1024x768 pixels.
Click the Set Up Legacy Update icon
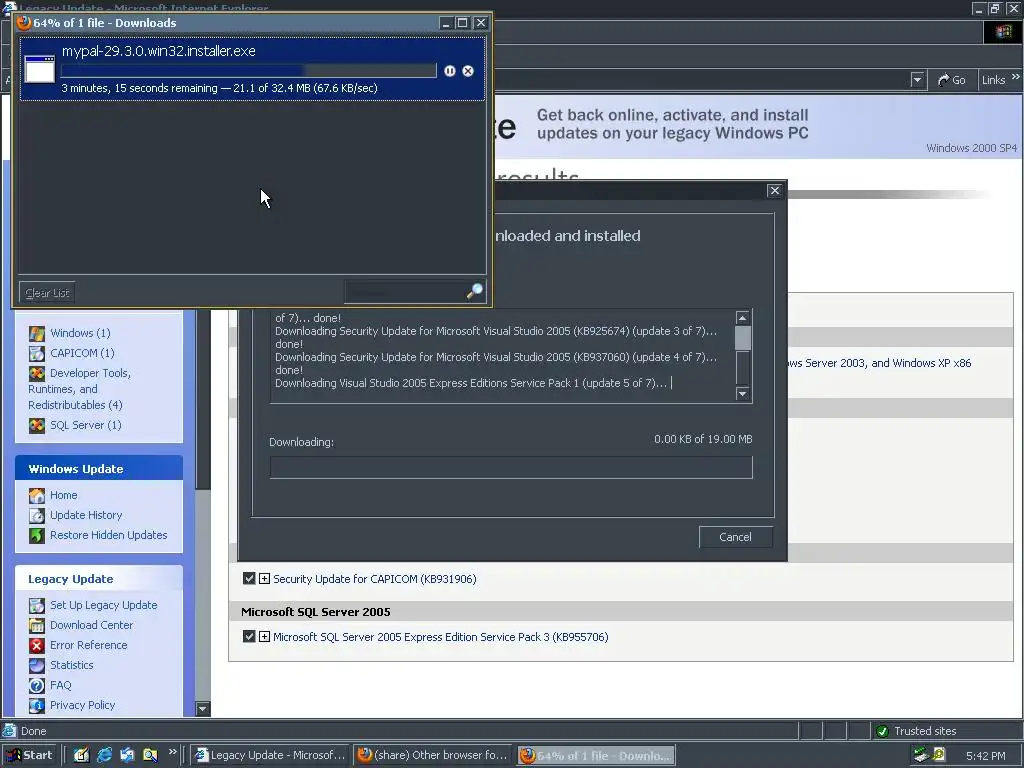point(37,605)
